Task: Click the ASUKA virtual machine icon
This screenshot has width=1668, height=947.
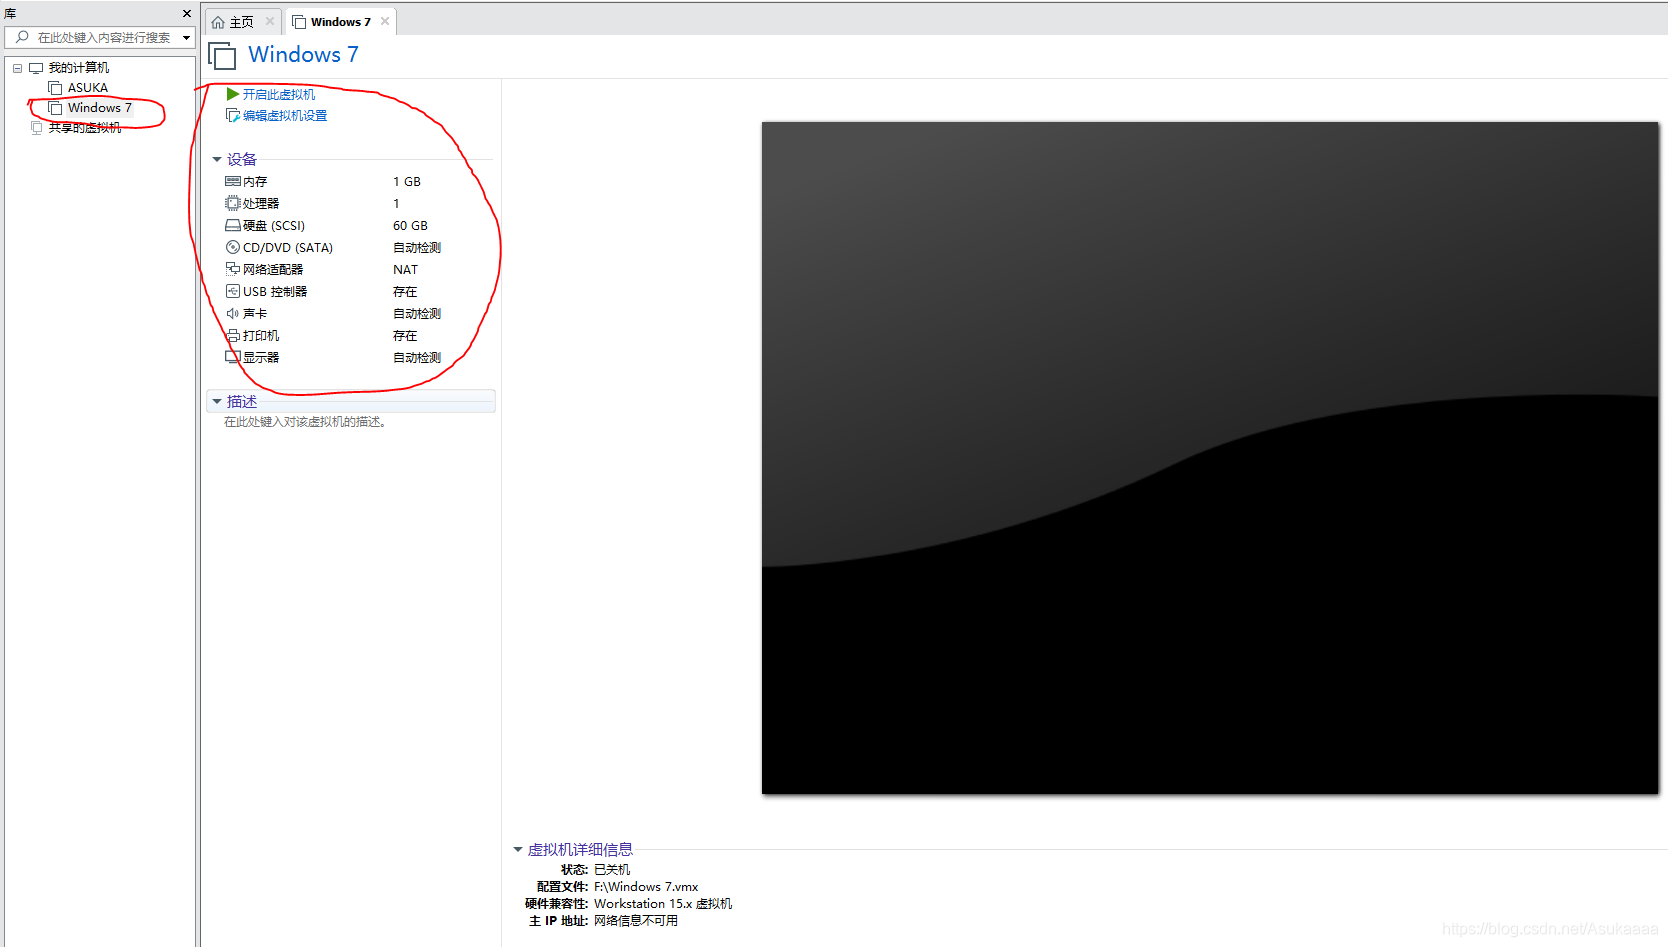Action: [x=56, y=88]
